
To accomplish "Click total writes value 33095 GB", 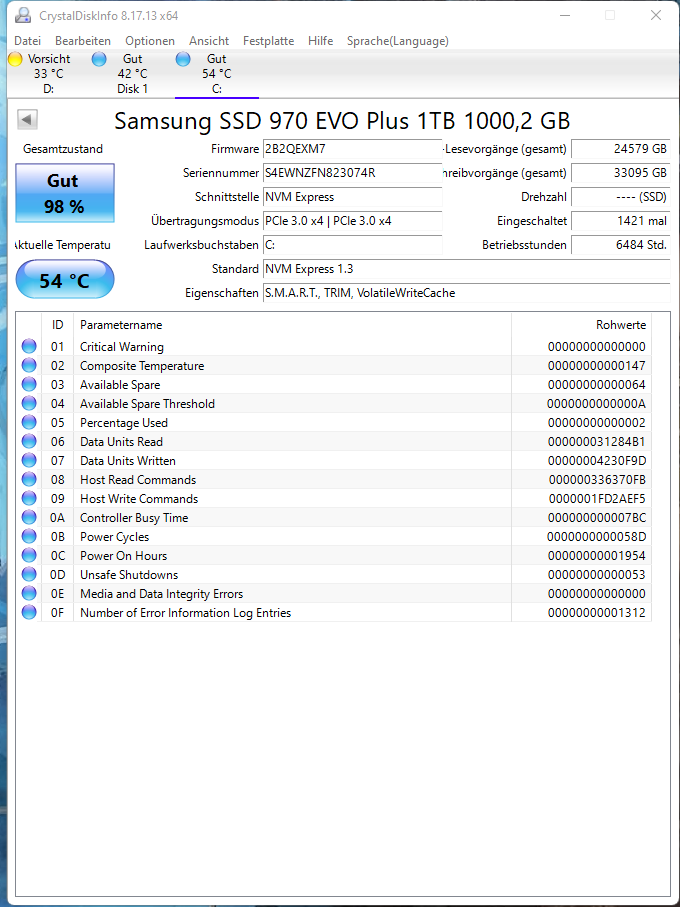I will pos(621,172).
